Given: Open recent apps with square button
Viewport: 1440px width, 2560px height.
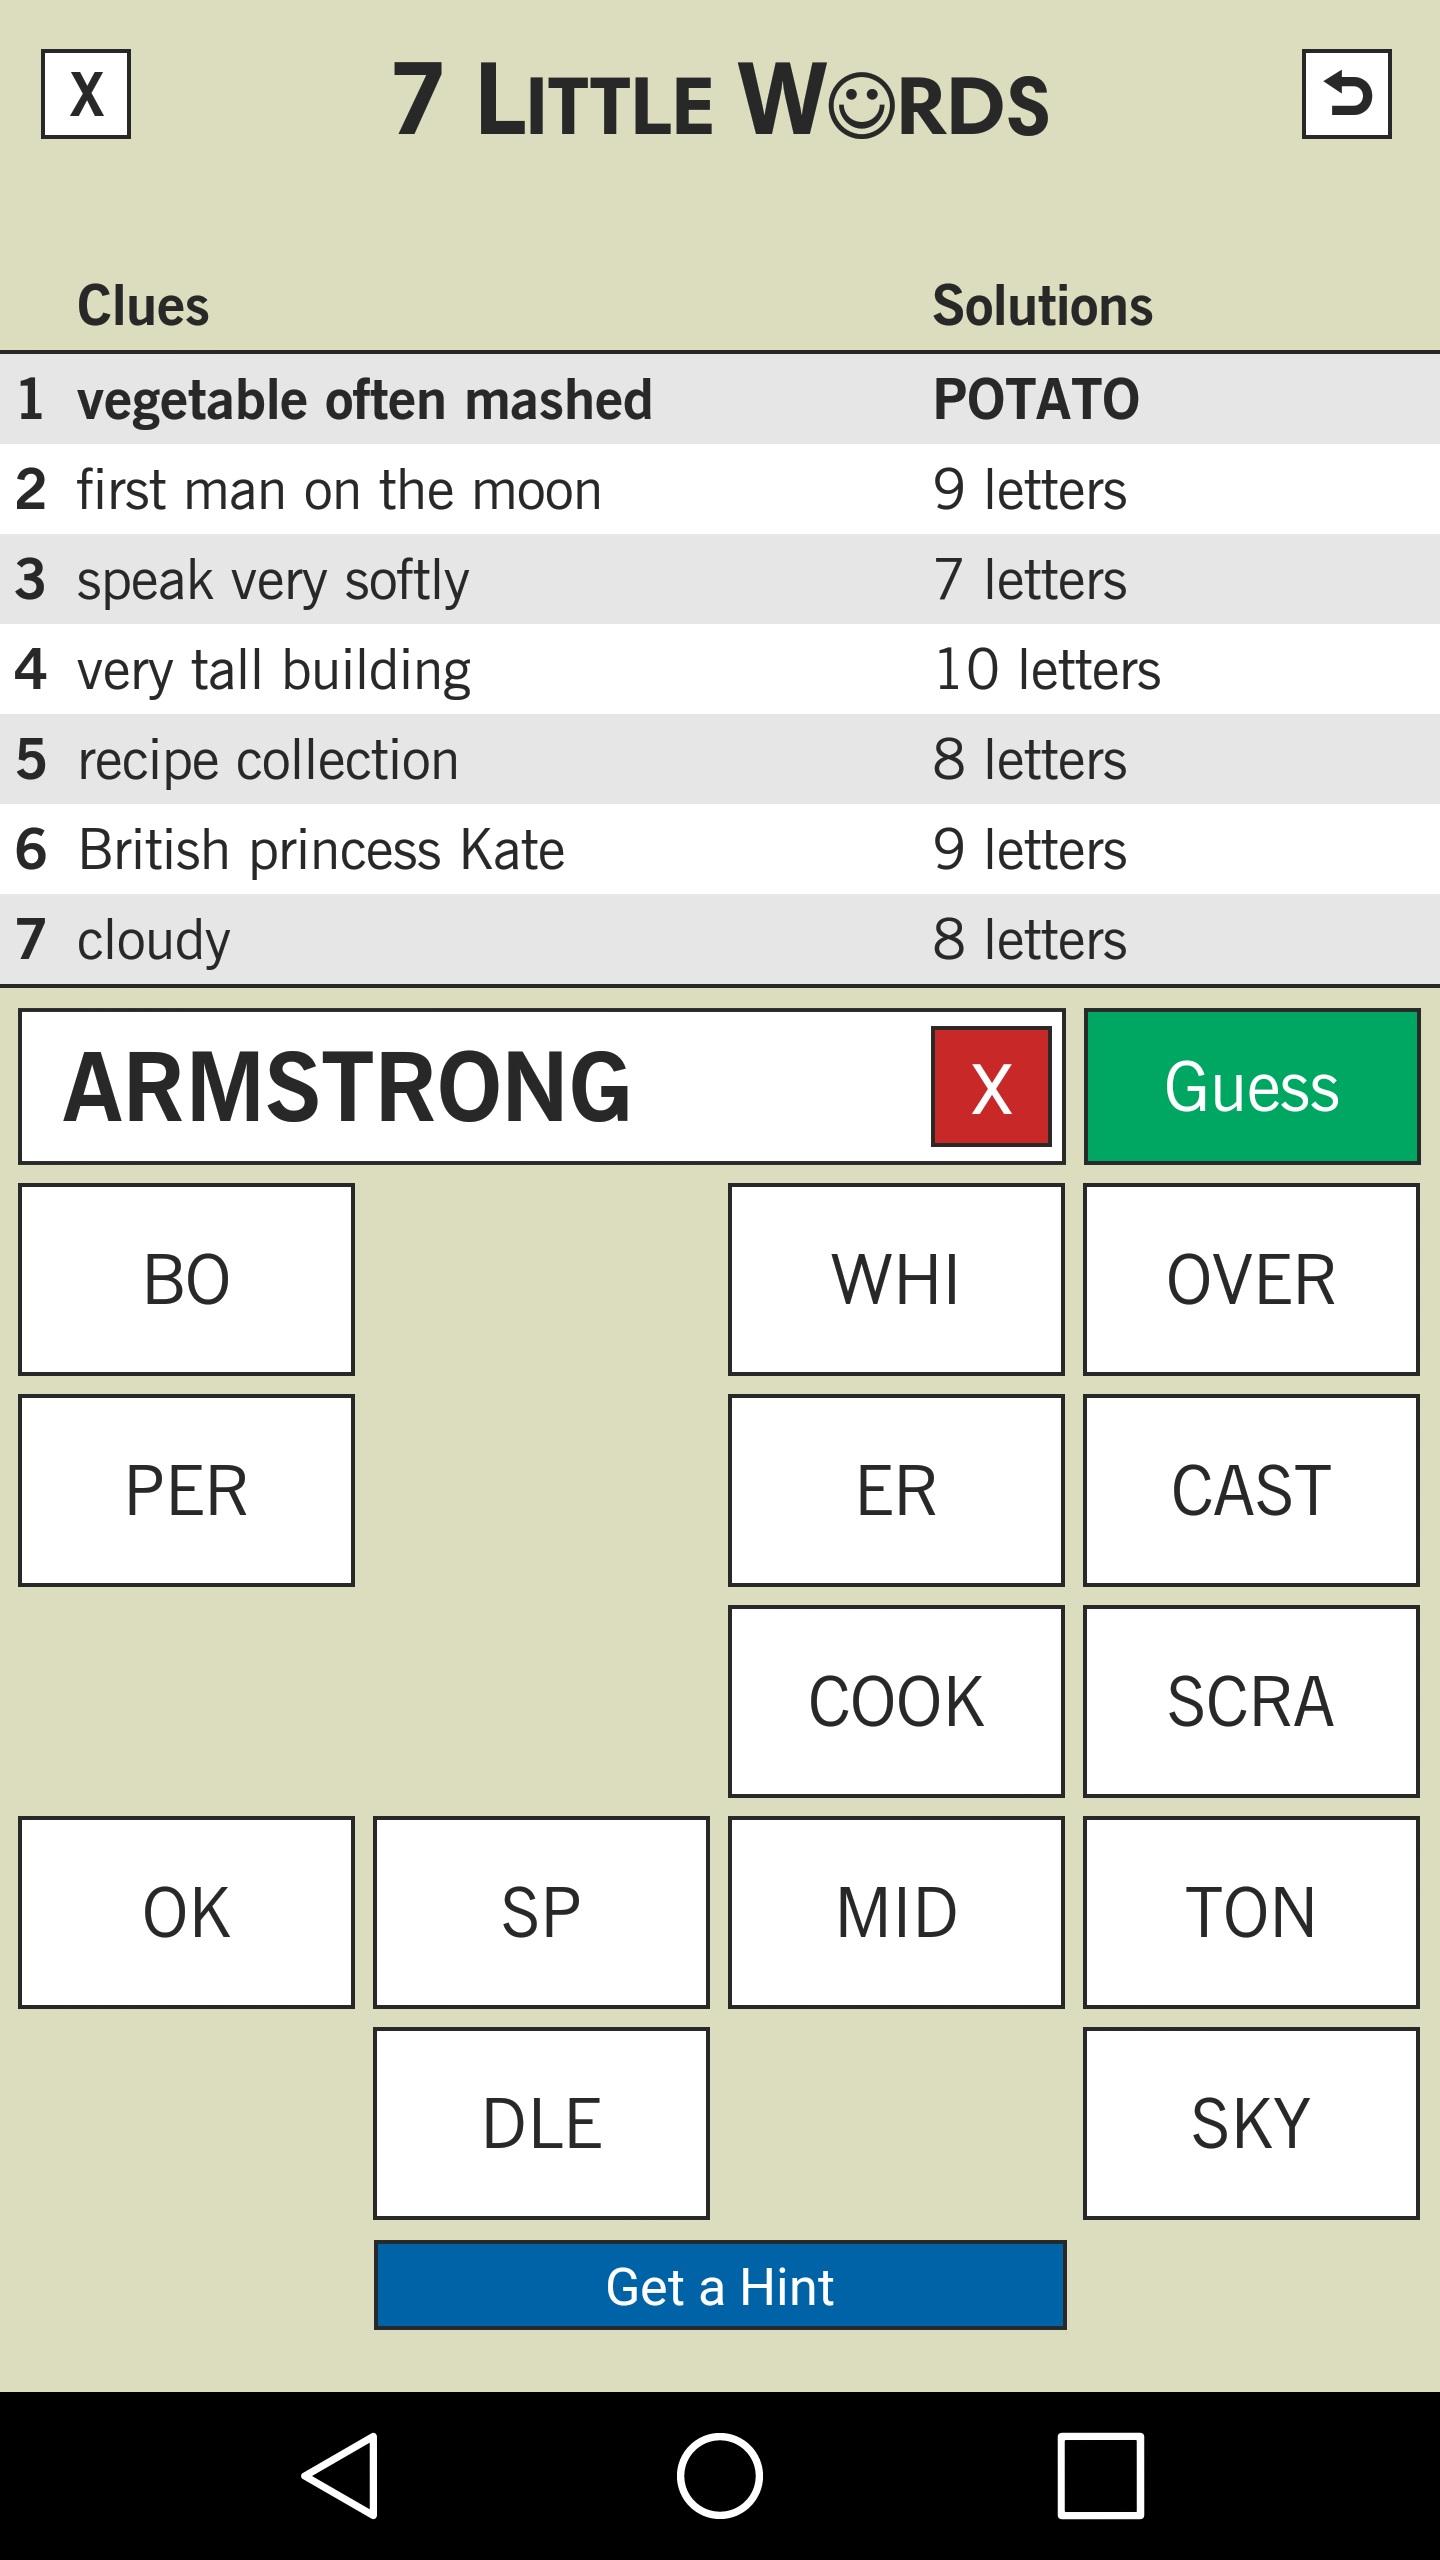Looking at the screenshot, I should tap(1100, 2475).
